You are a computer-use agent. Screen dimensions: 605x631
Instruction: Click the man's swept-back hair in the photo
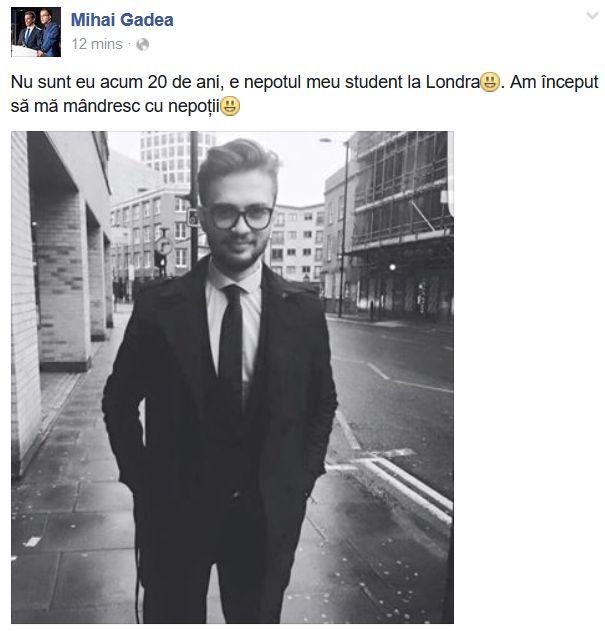pyautogui.click(x=237, y=165)
